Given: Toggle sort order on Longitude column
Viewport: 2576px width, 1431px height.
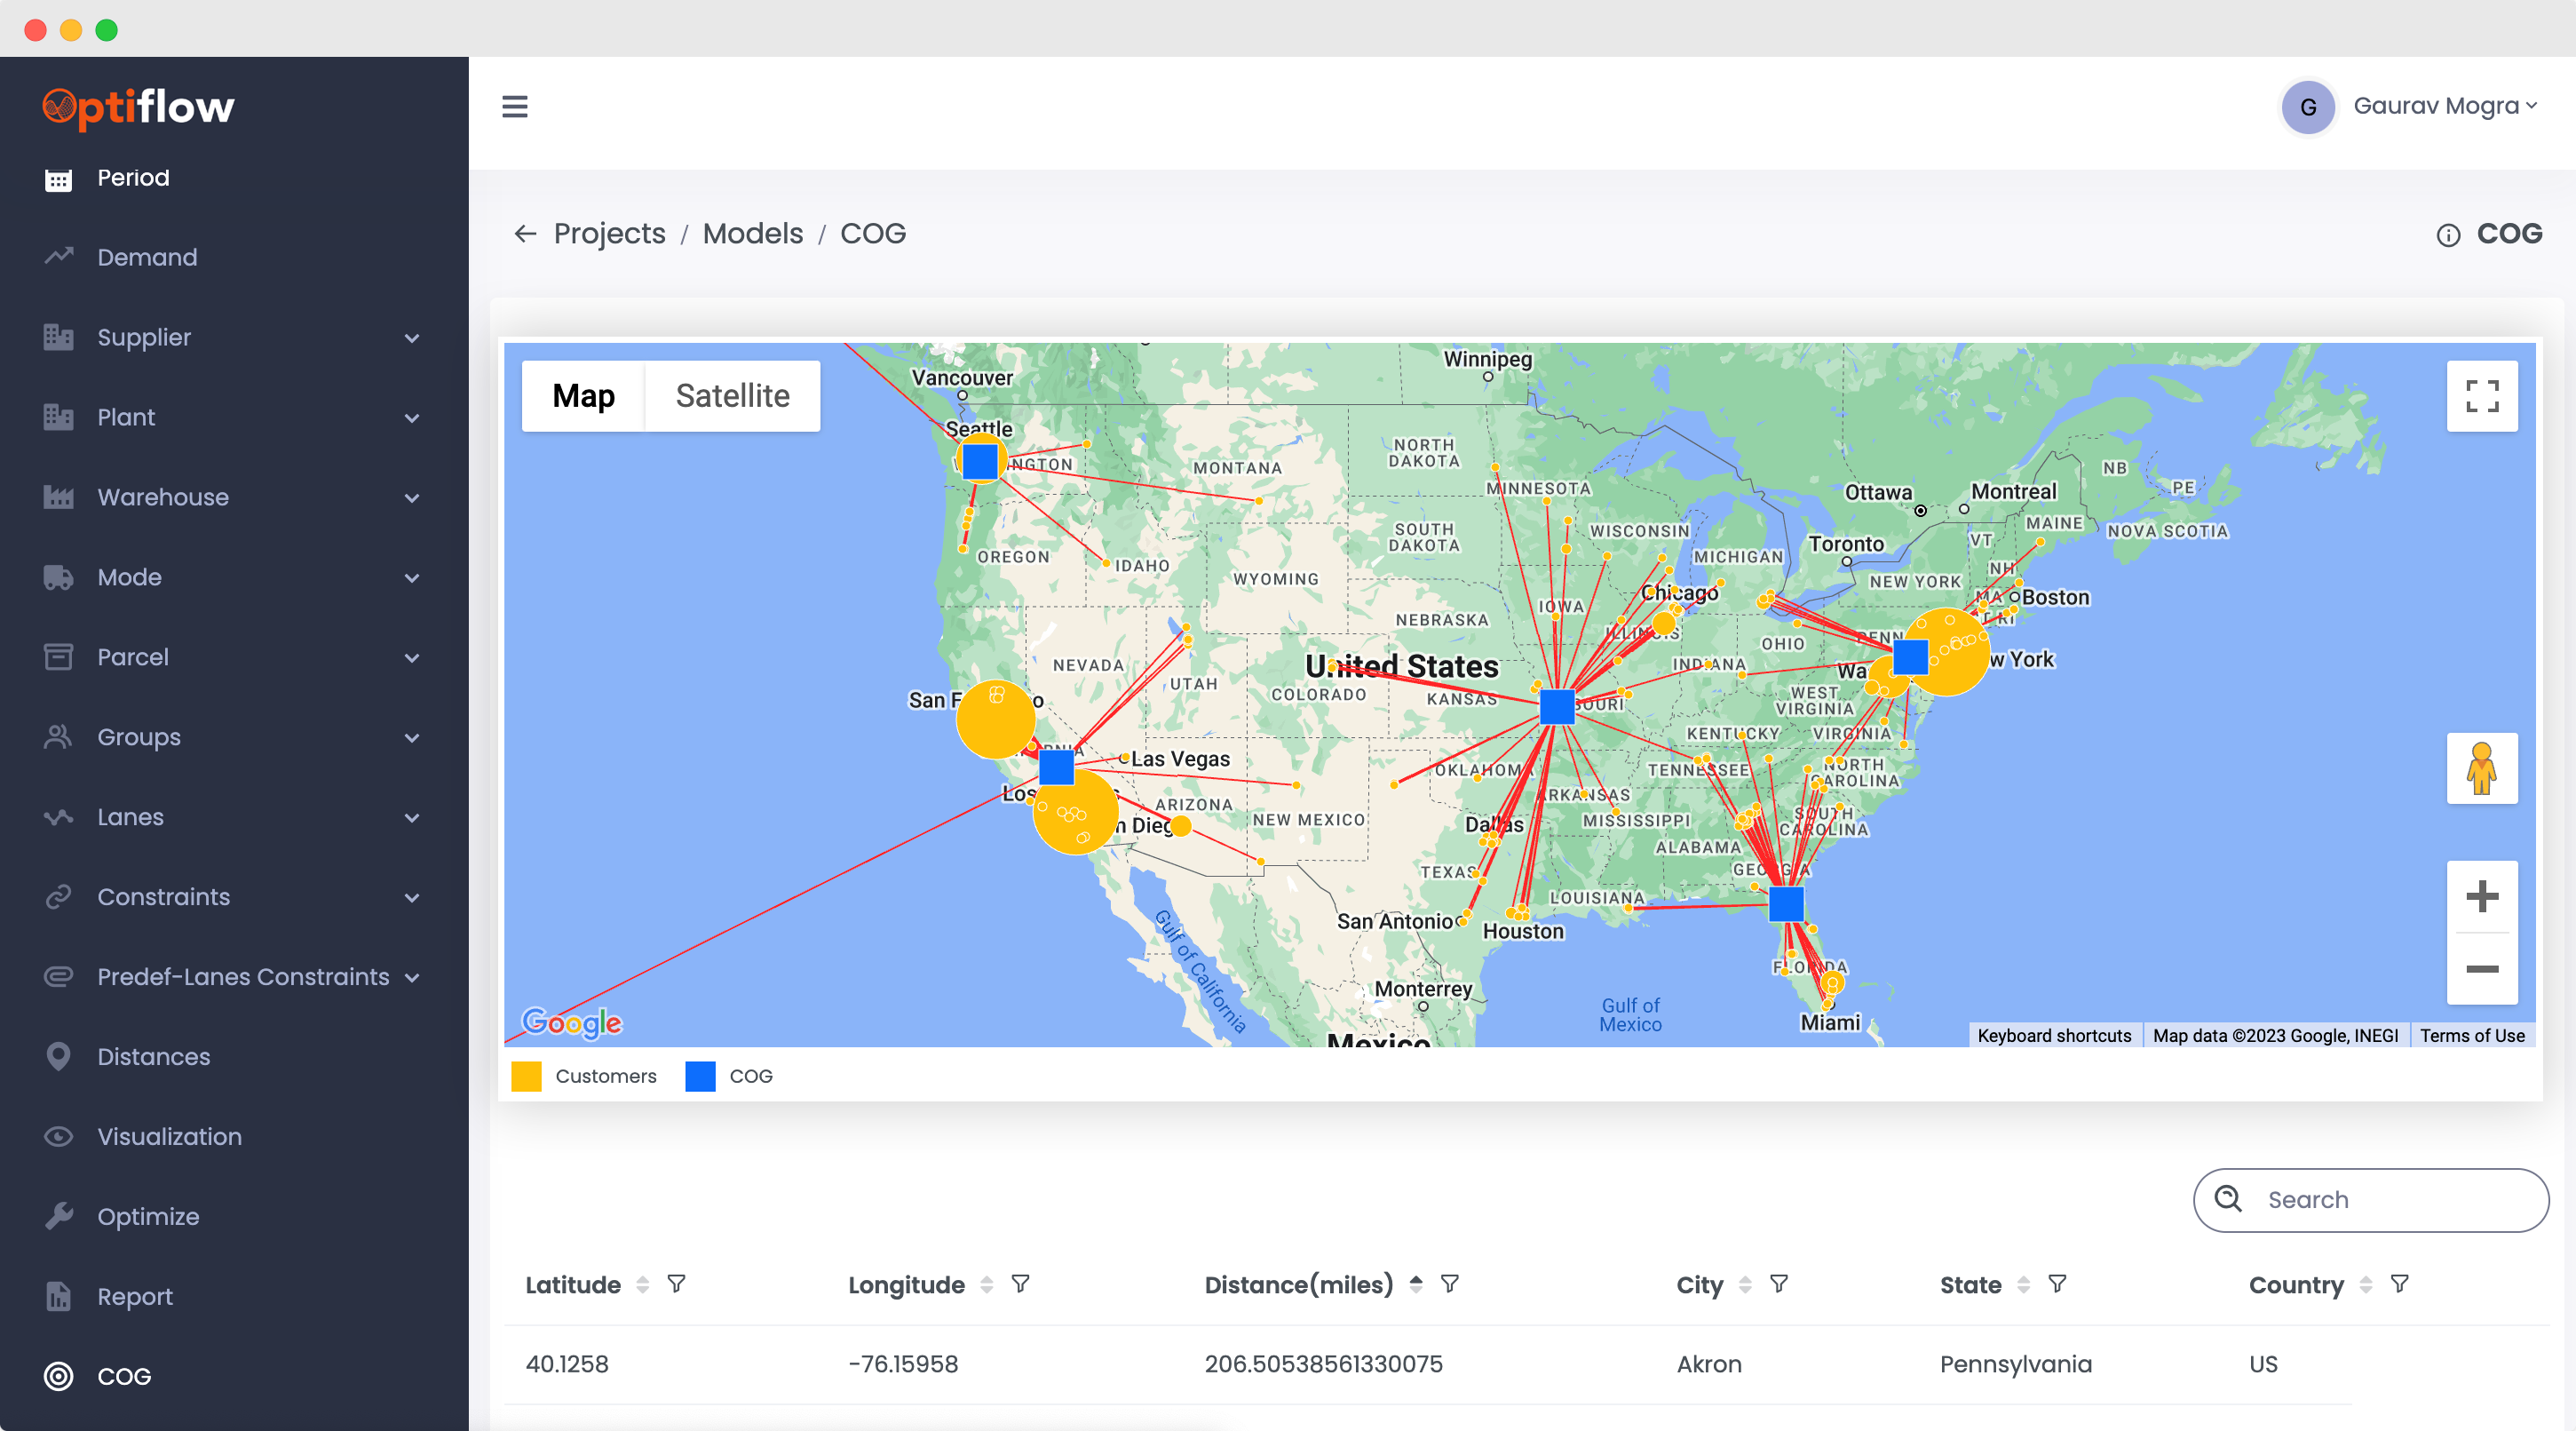Looking at the screenshot, I should pos(986,1284).
